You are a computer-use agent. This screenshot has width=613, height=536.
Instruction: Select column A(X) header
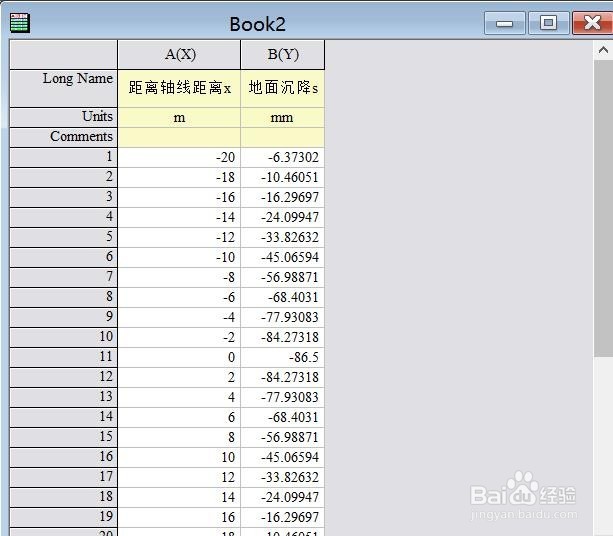[x=179, y=55]
